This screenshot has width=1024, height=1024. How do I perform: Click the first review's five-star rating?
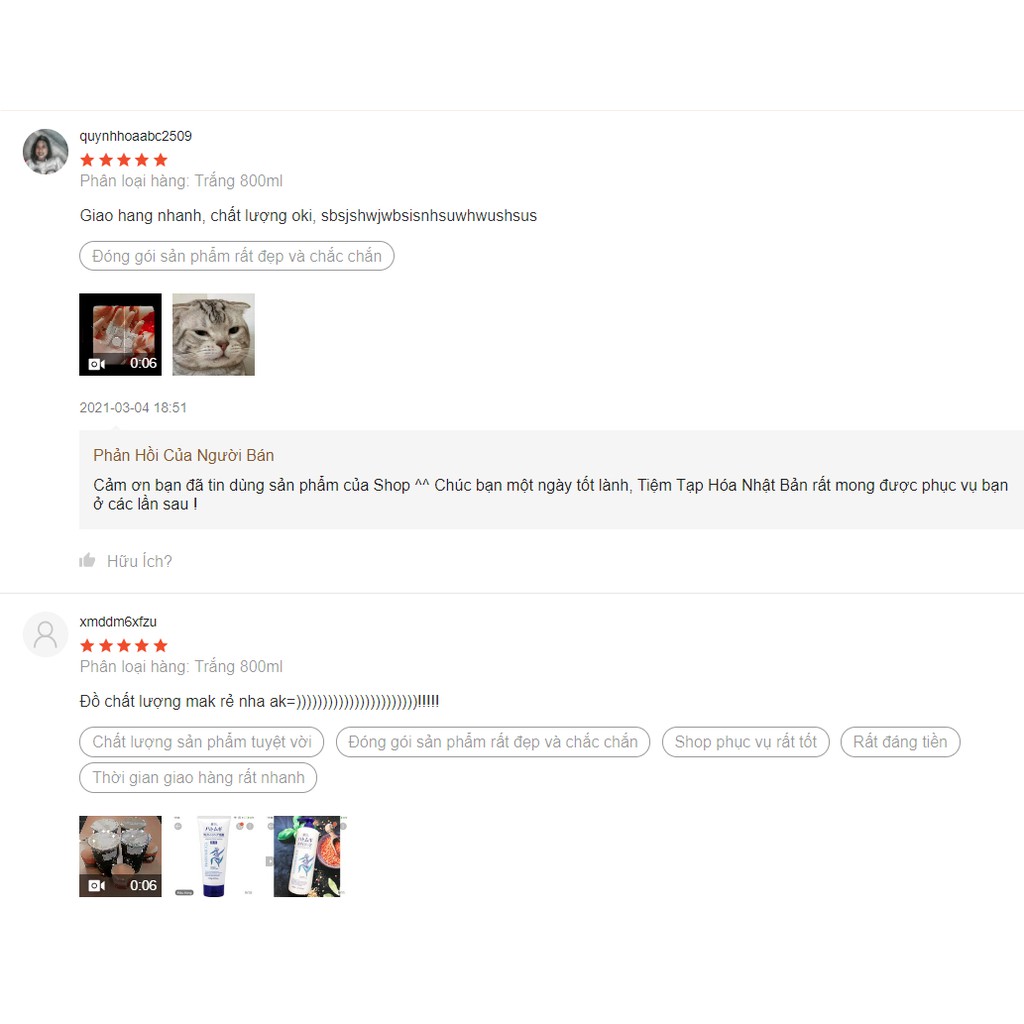tap(124, 160)
